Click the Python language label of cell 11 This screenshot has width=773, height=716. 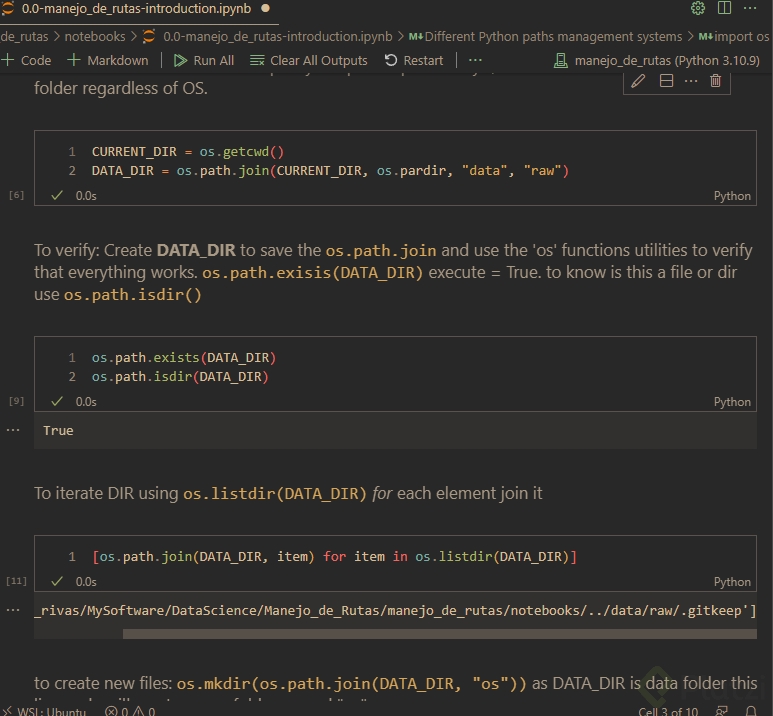732,582
